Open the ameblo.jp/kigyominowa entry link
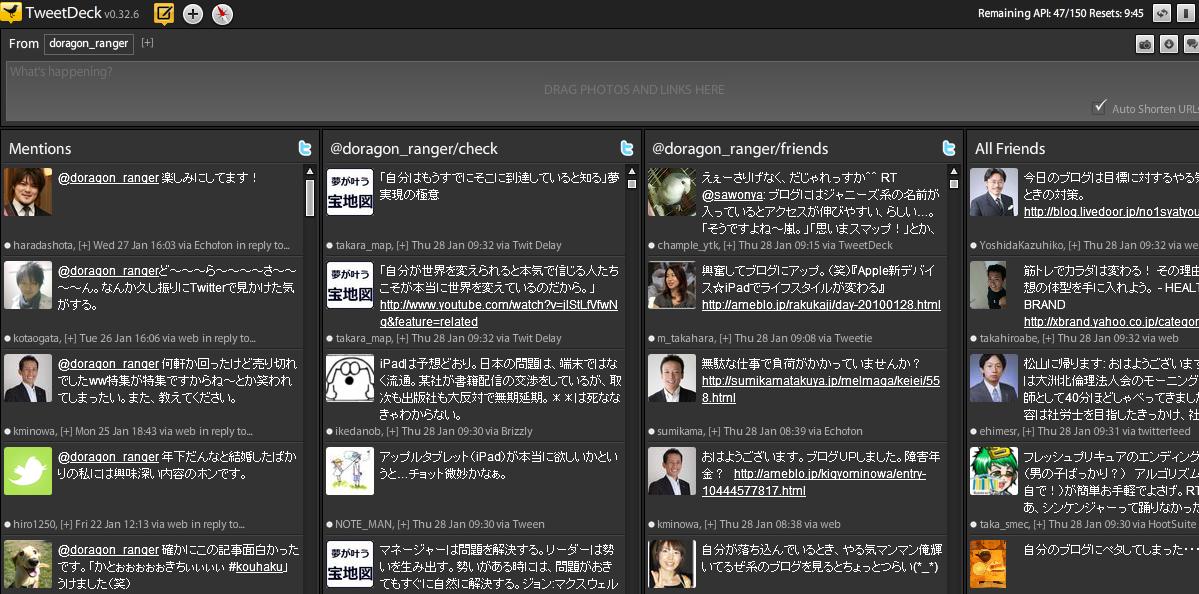The image size is (1199, 594). pyautogui.click(x=814, y=482)
